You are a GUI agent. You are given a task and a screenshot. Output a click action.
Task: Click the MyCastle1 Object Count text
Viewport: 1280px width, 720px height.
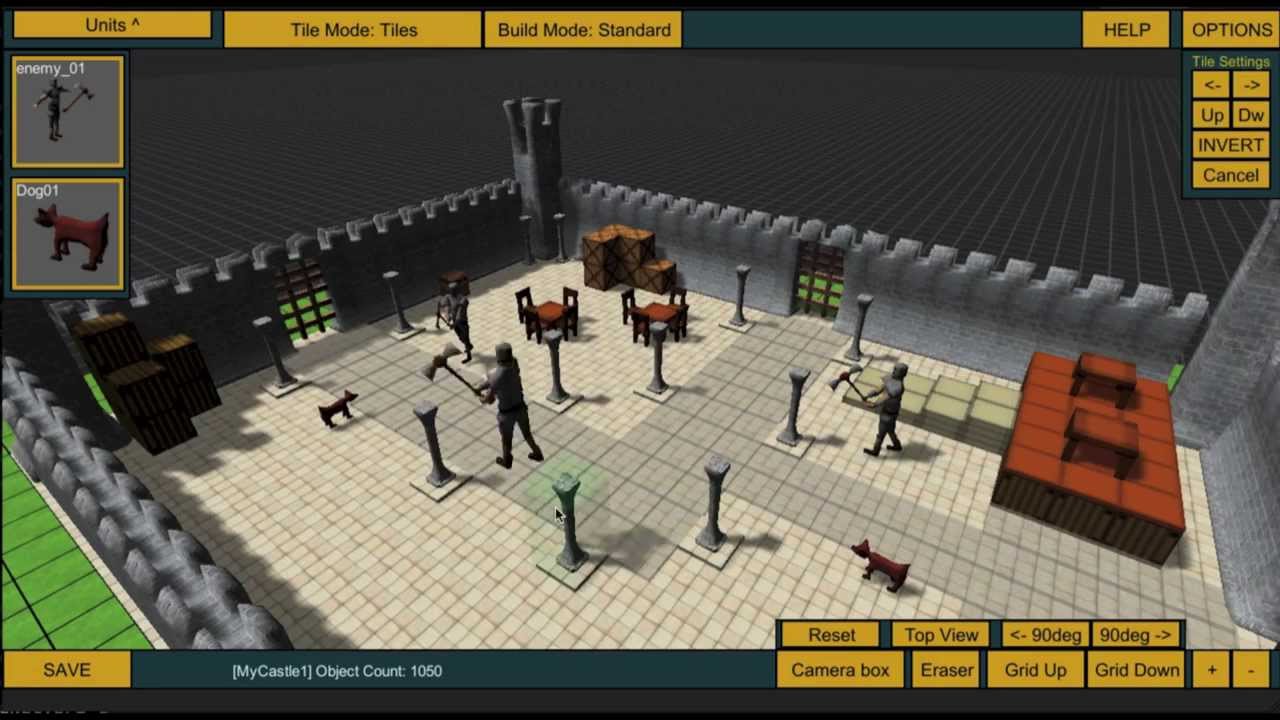click(x=337, y=671)
